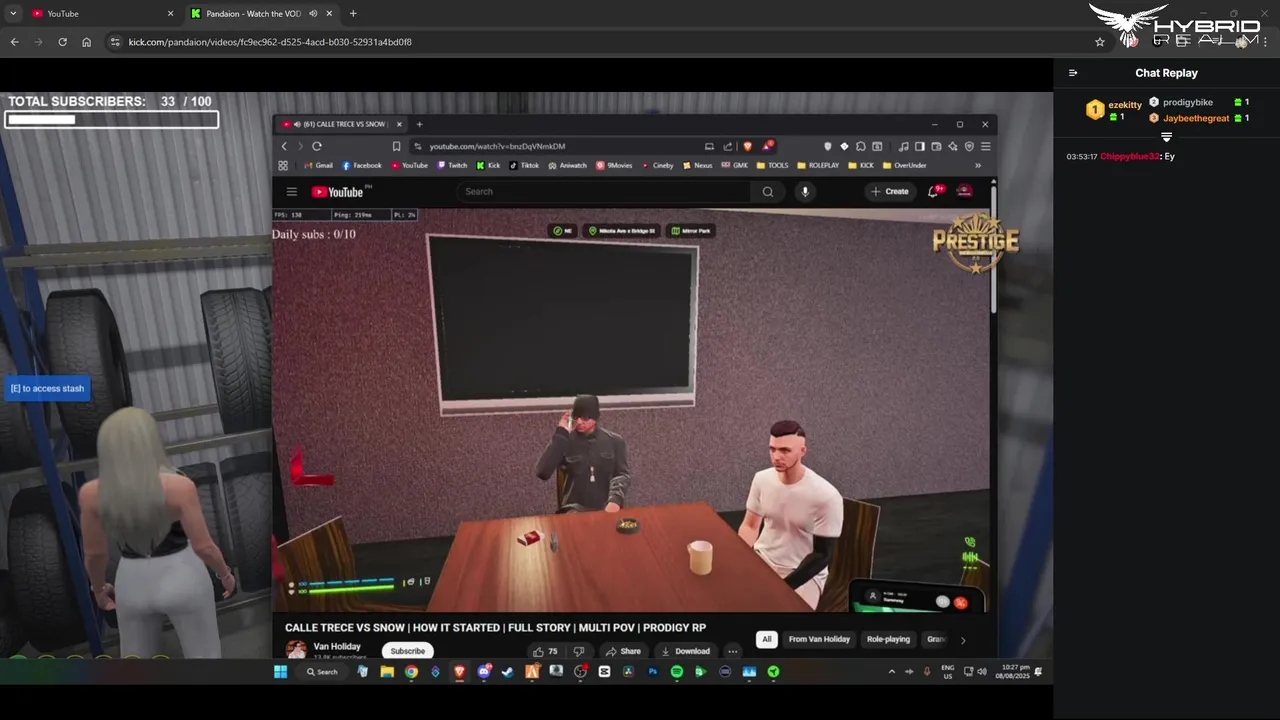
Task: Open a new tab in outer browser
Action: pos(353,14)
